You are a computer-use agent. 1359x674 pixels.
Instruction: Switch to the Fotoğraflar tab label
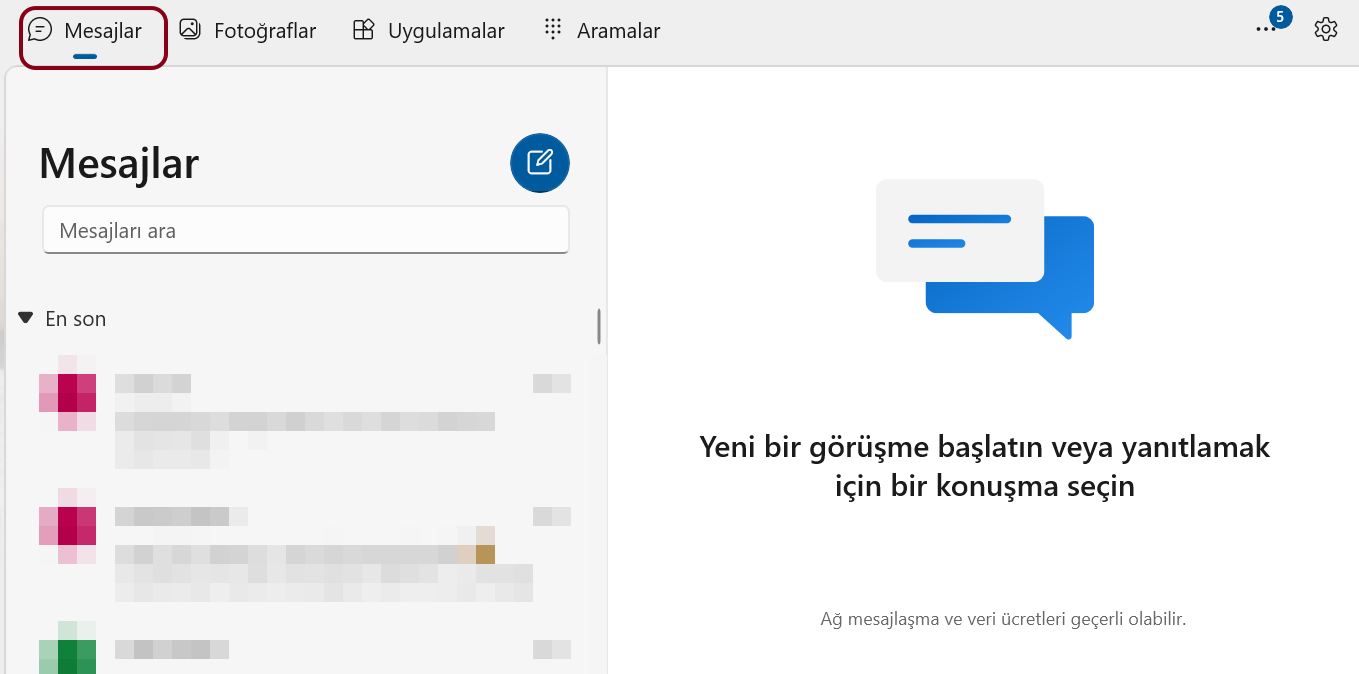tap(265, 31)
